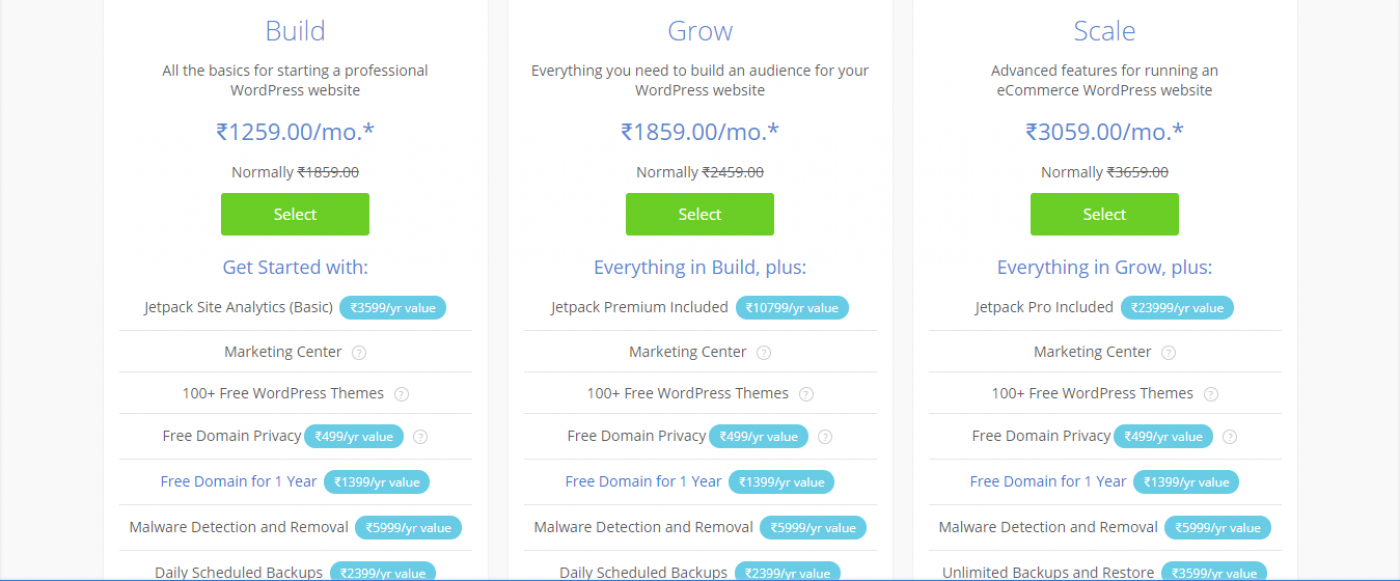1400x581 pixels.
Task: Show info icon for Scale Domain Privacy
Action: coord(1230,437)
